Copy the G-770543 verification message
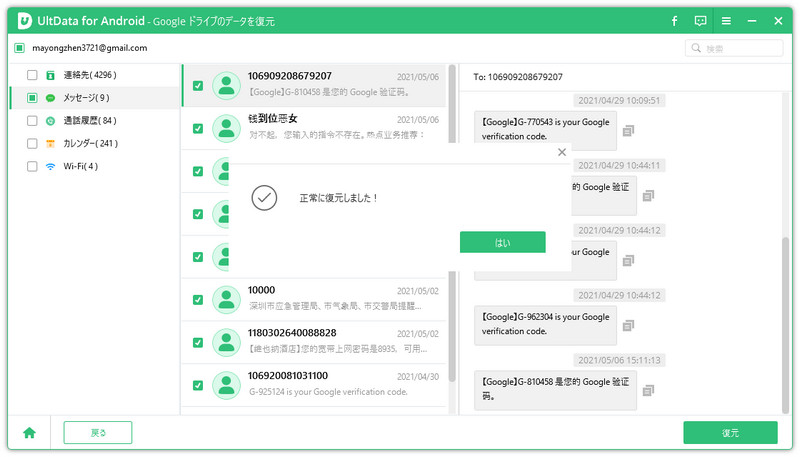The height and width of the screenshot is (457, 800). (629, 131)
